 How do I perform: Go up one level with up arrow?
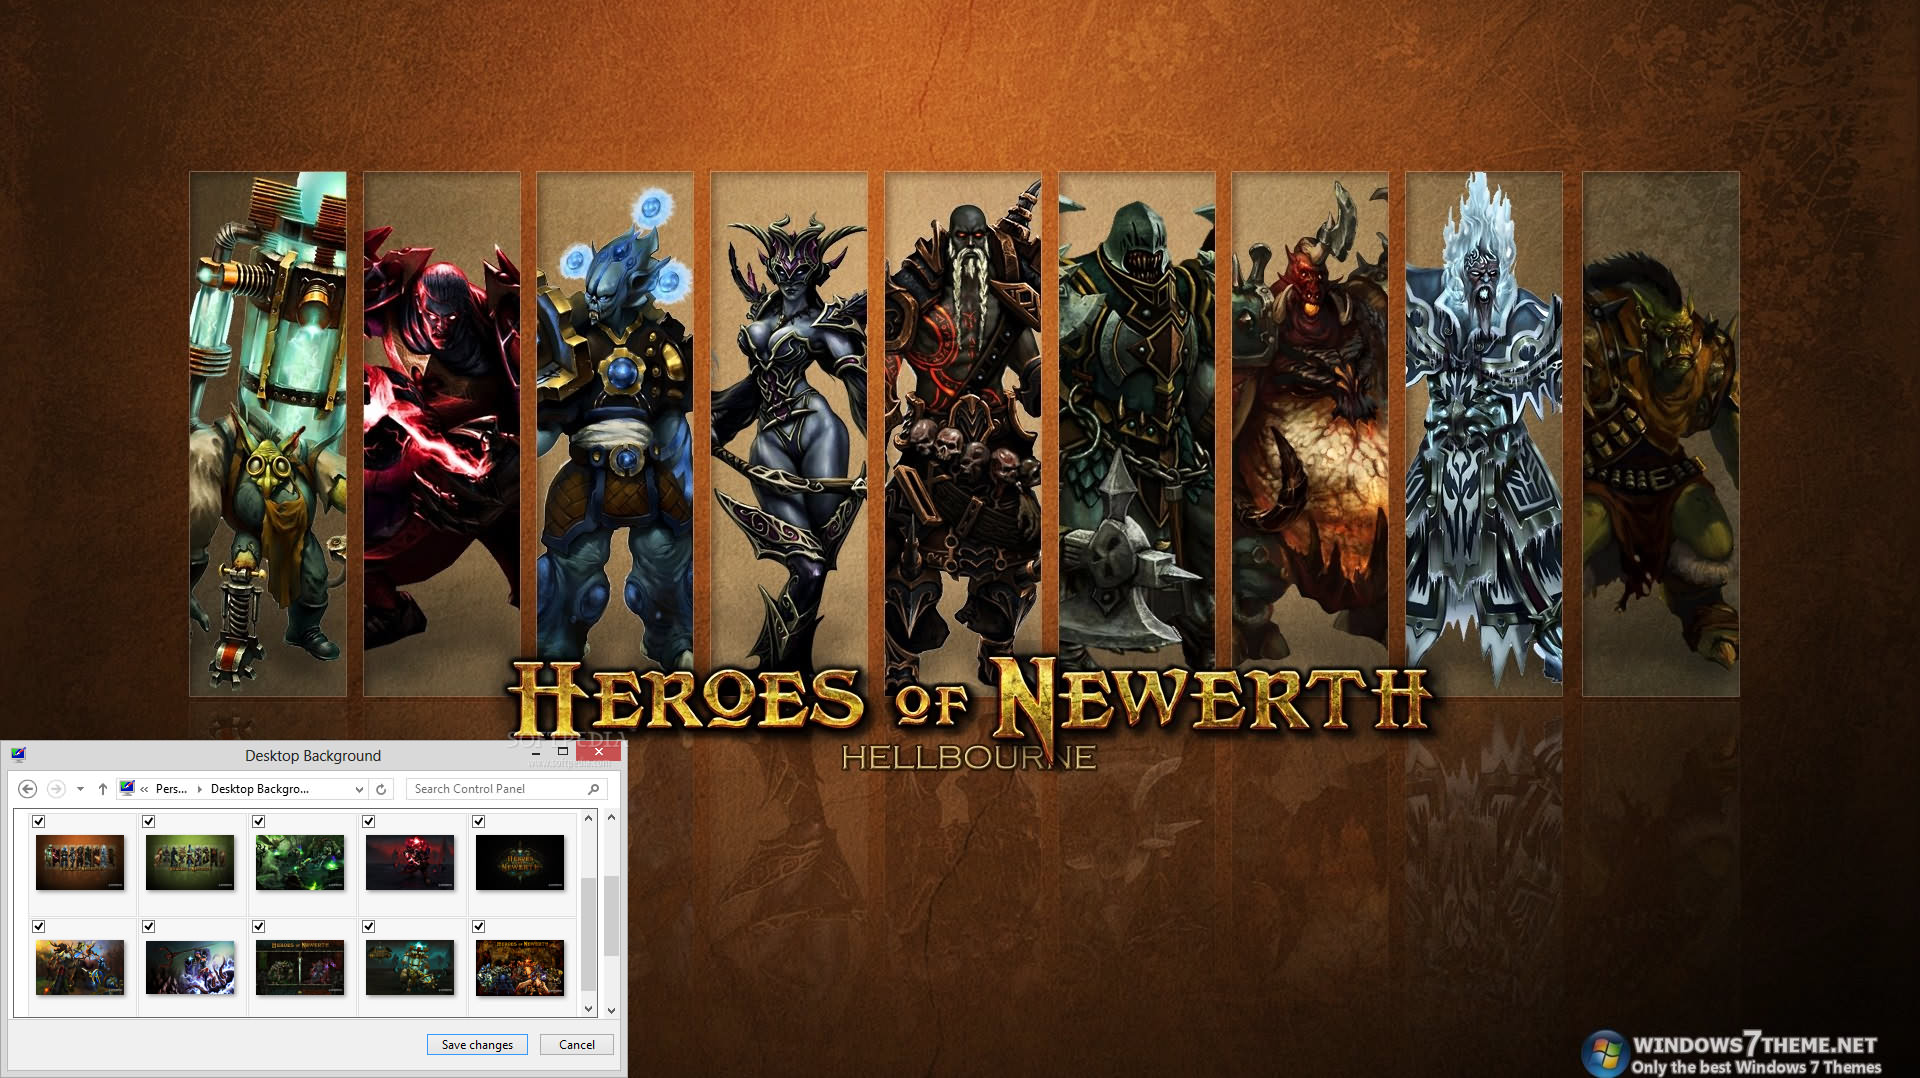tap(102, 789)
